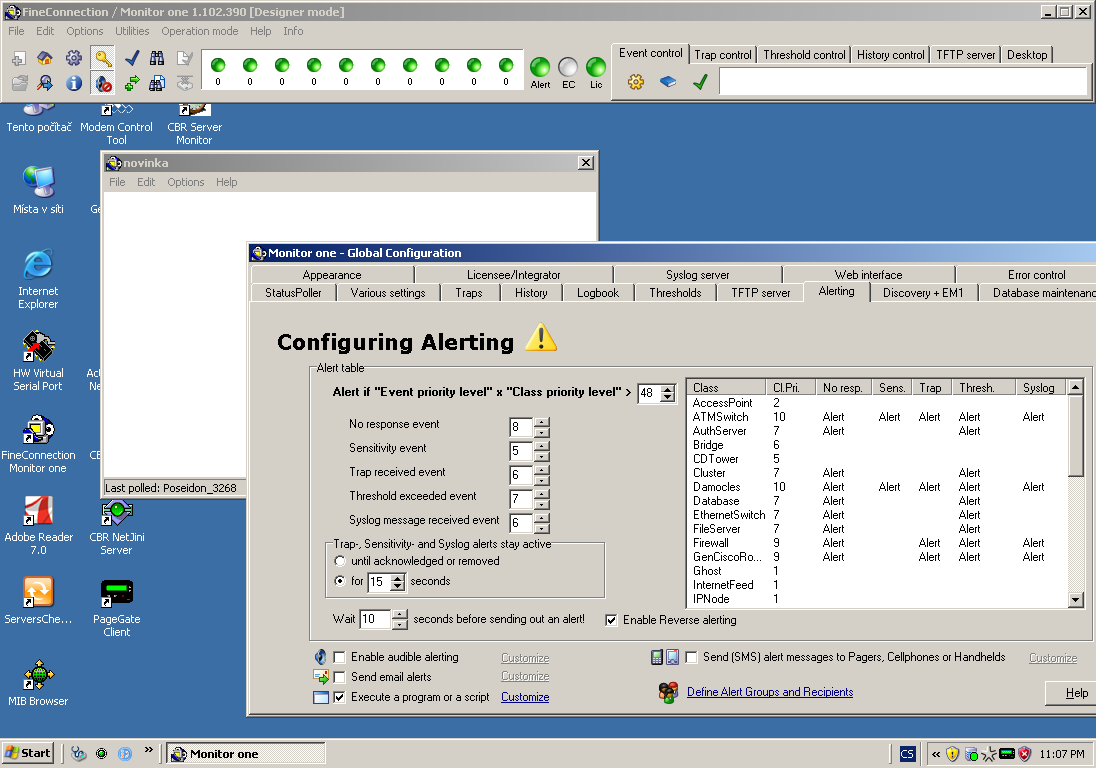Viewport: 1096px width, 768px height.
Task: Close the novinka window
Action: 586,163
